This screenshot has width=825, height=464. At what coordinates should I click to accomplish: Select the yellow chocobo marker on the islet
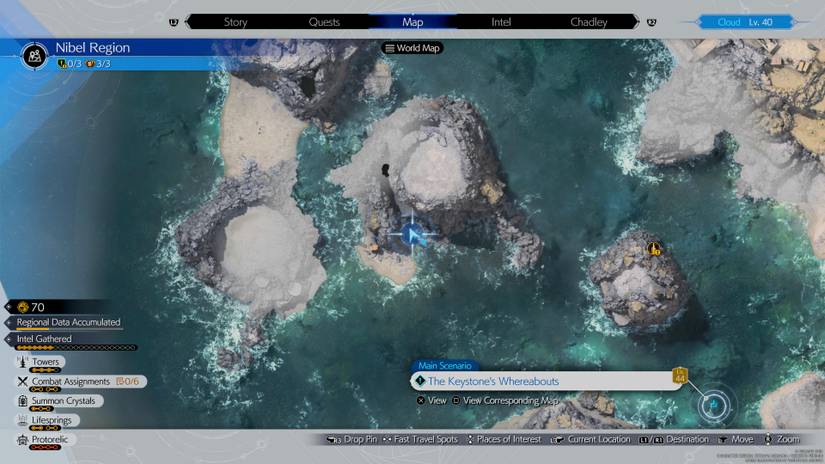coord(653,246)
